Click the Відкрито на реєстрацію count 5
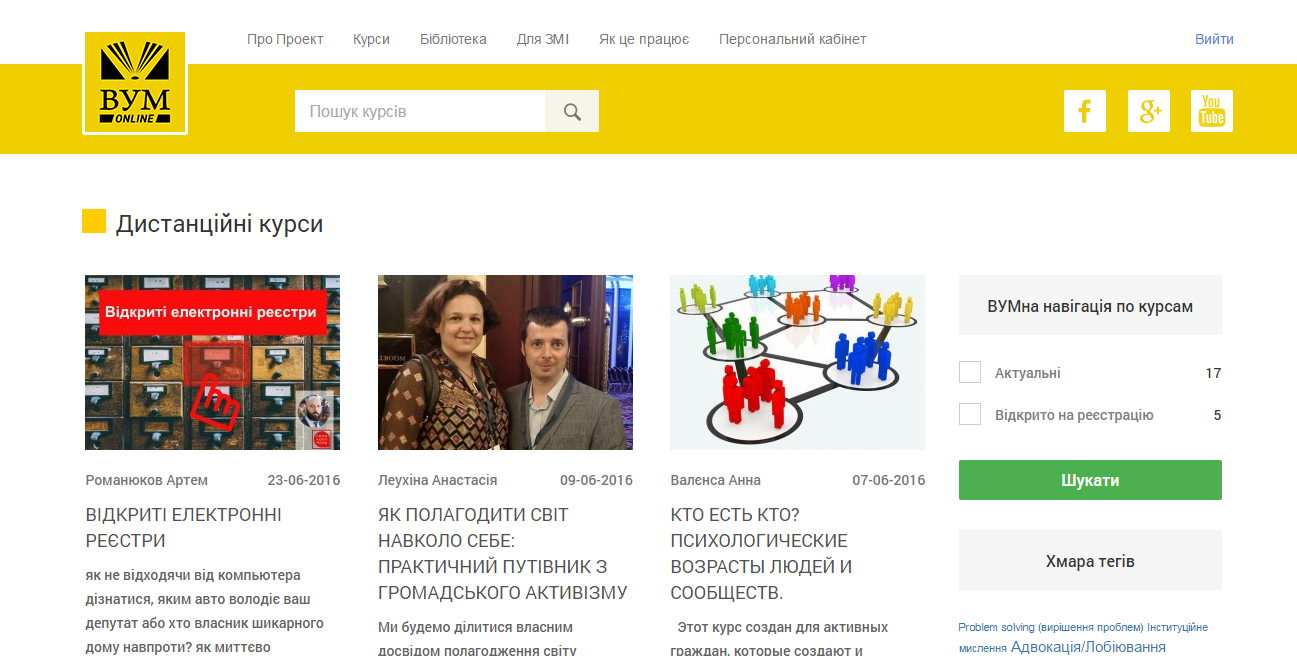Viewport: 1297px width, 656px height. 1217,415
